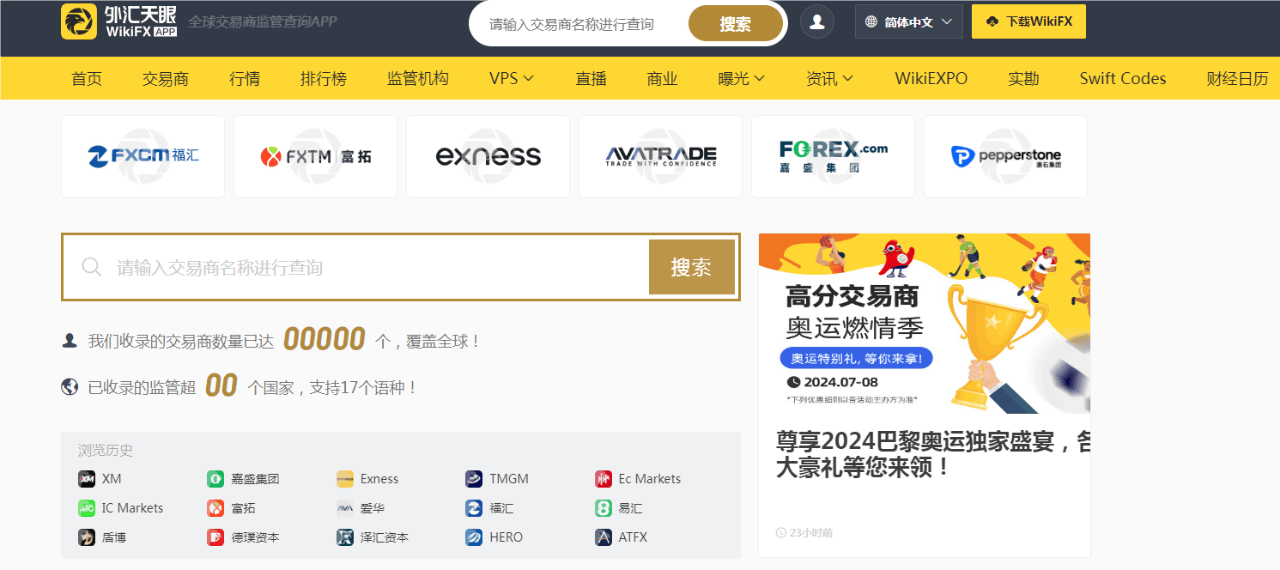Open the AvaTrade broker logo card
Image resolution: width=1280 pixels, height=570 pixels.
click(660, 156)
